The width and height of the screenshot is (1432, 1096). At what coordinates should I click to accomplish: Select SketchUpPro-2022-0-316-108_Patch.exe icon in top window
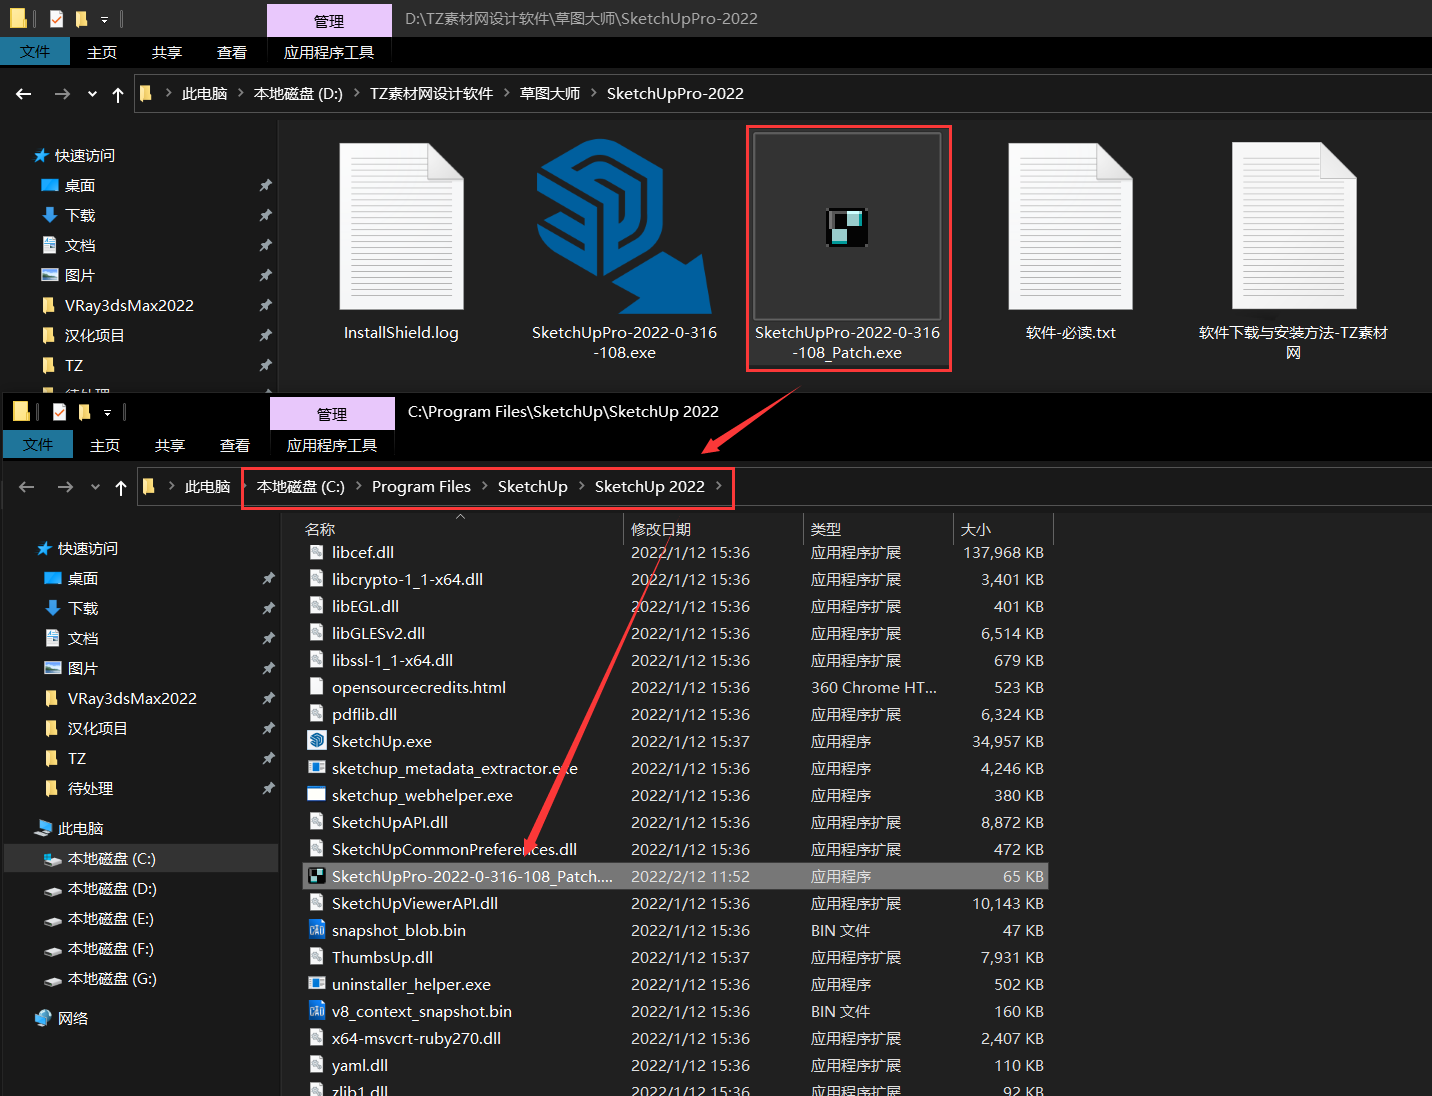pos(847,227)
